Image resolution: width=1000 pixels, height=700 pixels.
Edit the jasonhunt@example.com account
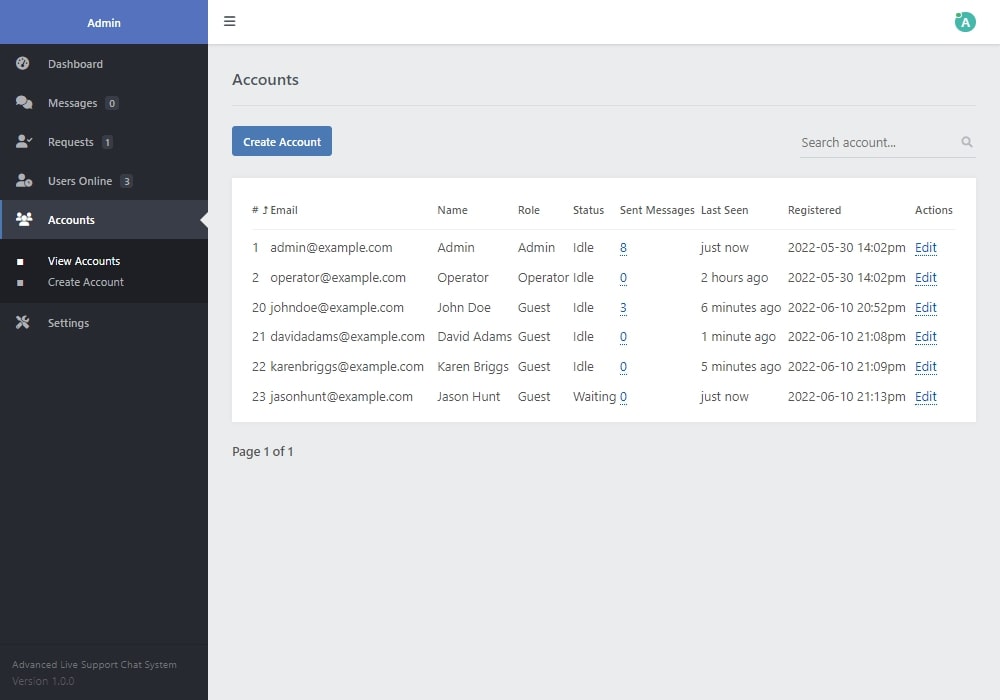point(925,396)
